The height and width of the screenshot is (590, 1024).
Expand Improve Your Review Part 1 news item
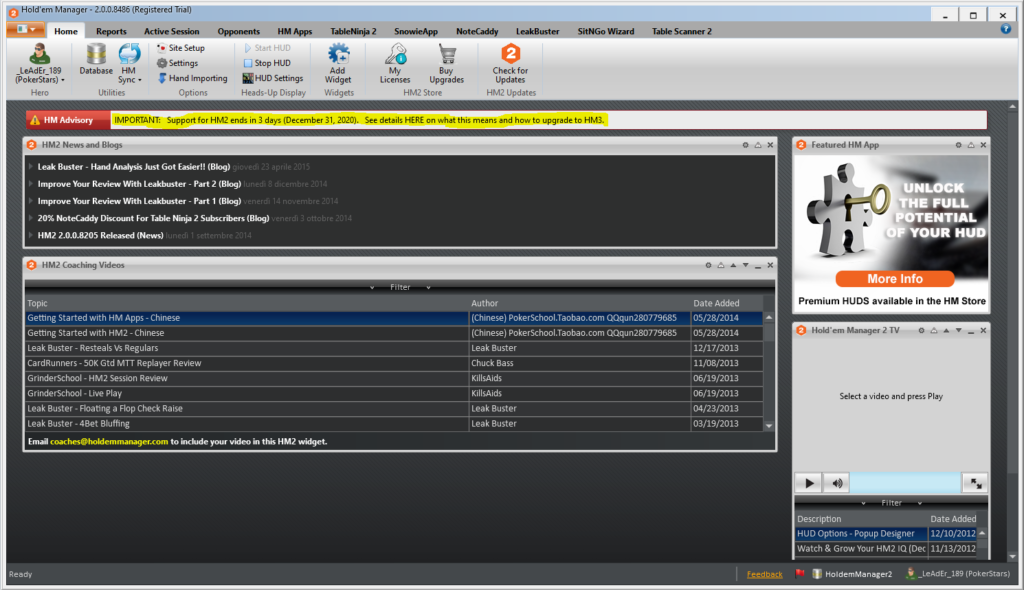click(31, 201)
